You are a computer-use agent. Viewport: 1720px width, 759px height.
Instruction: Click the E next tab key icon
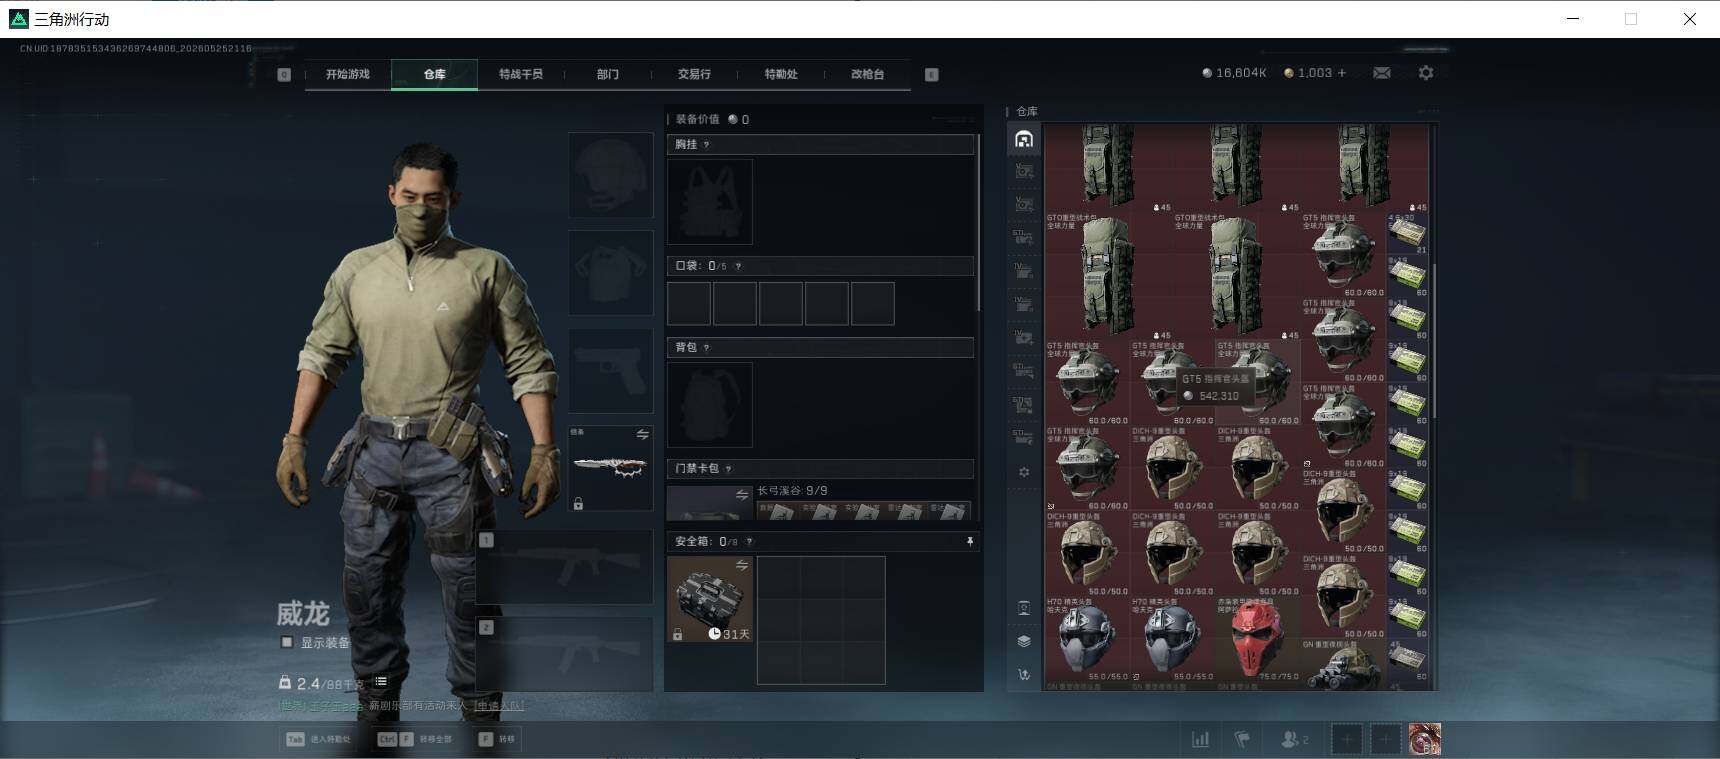(x=932, y=74)
